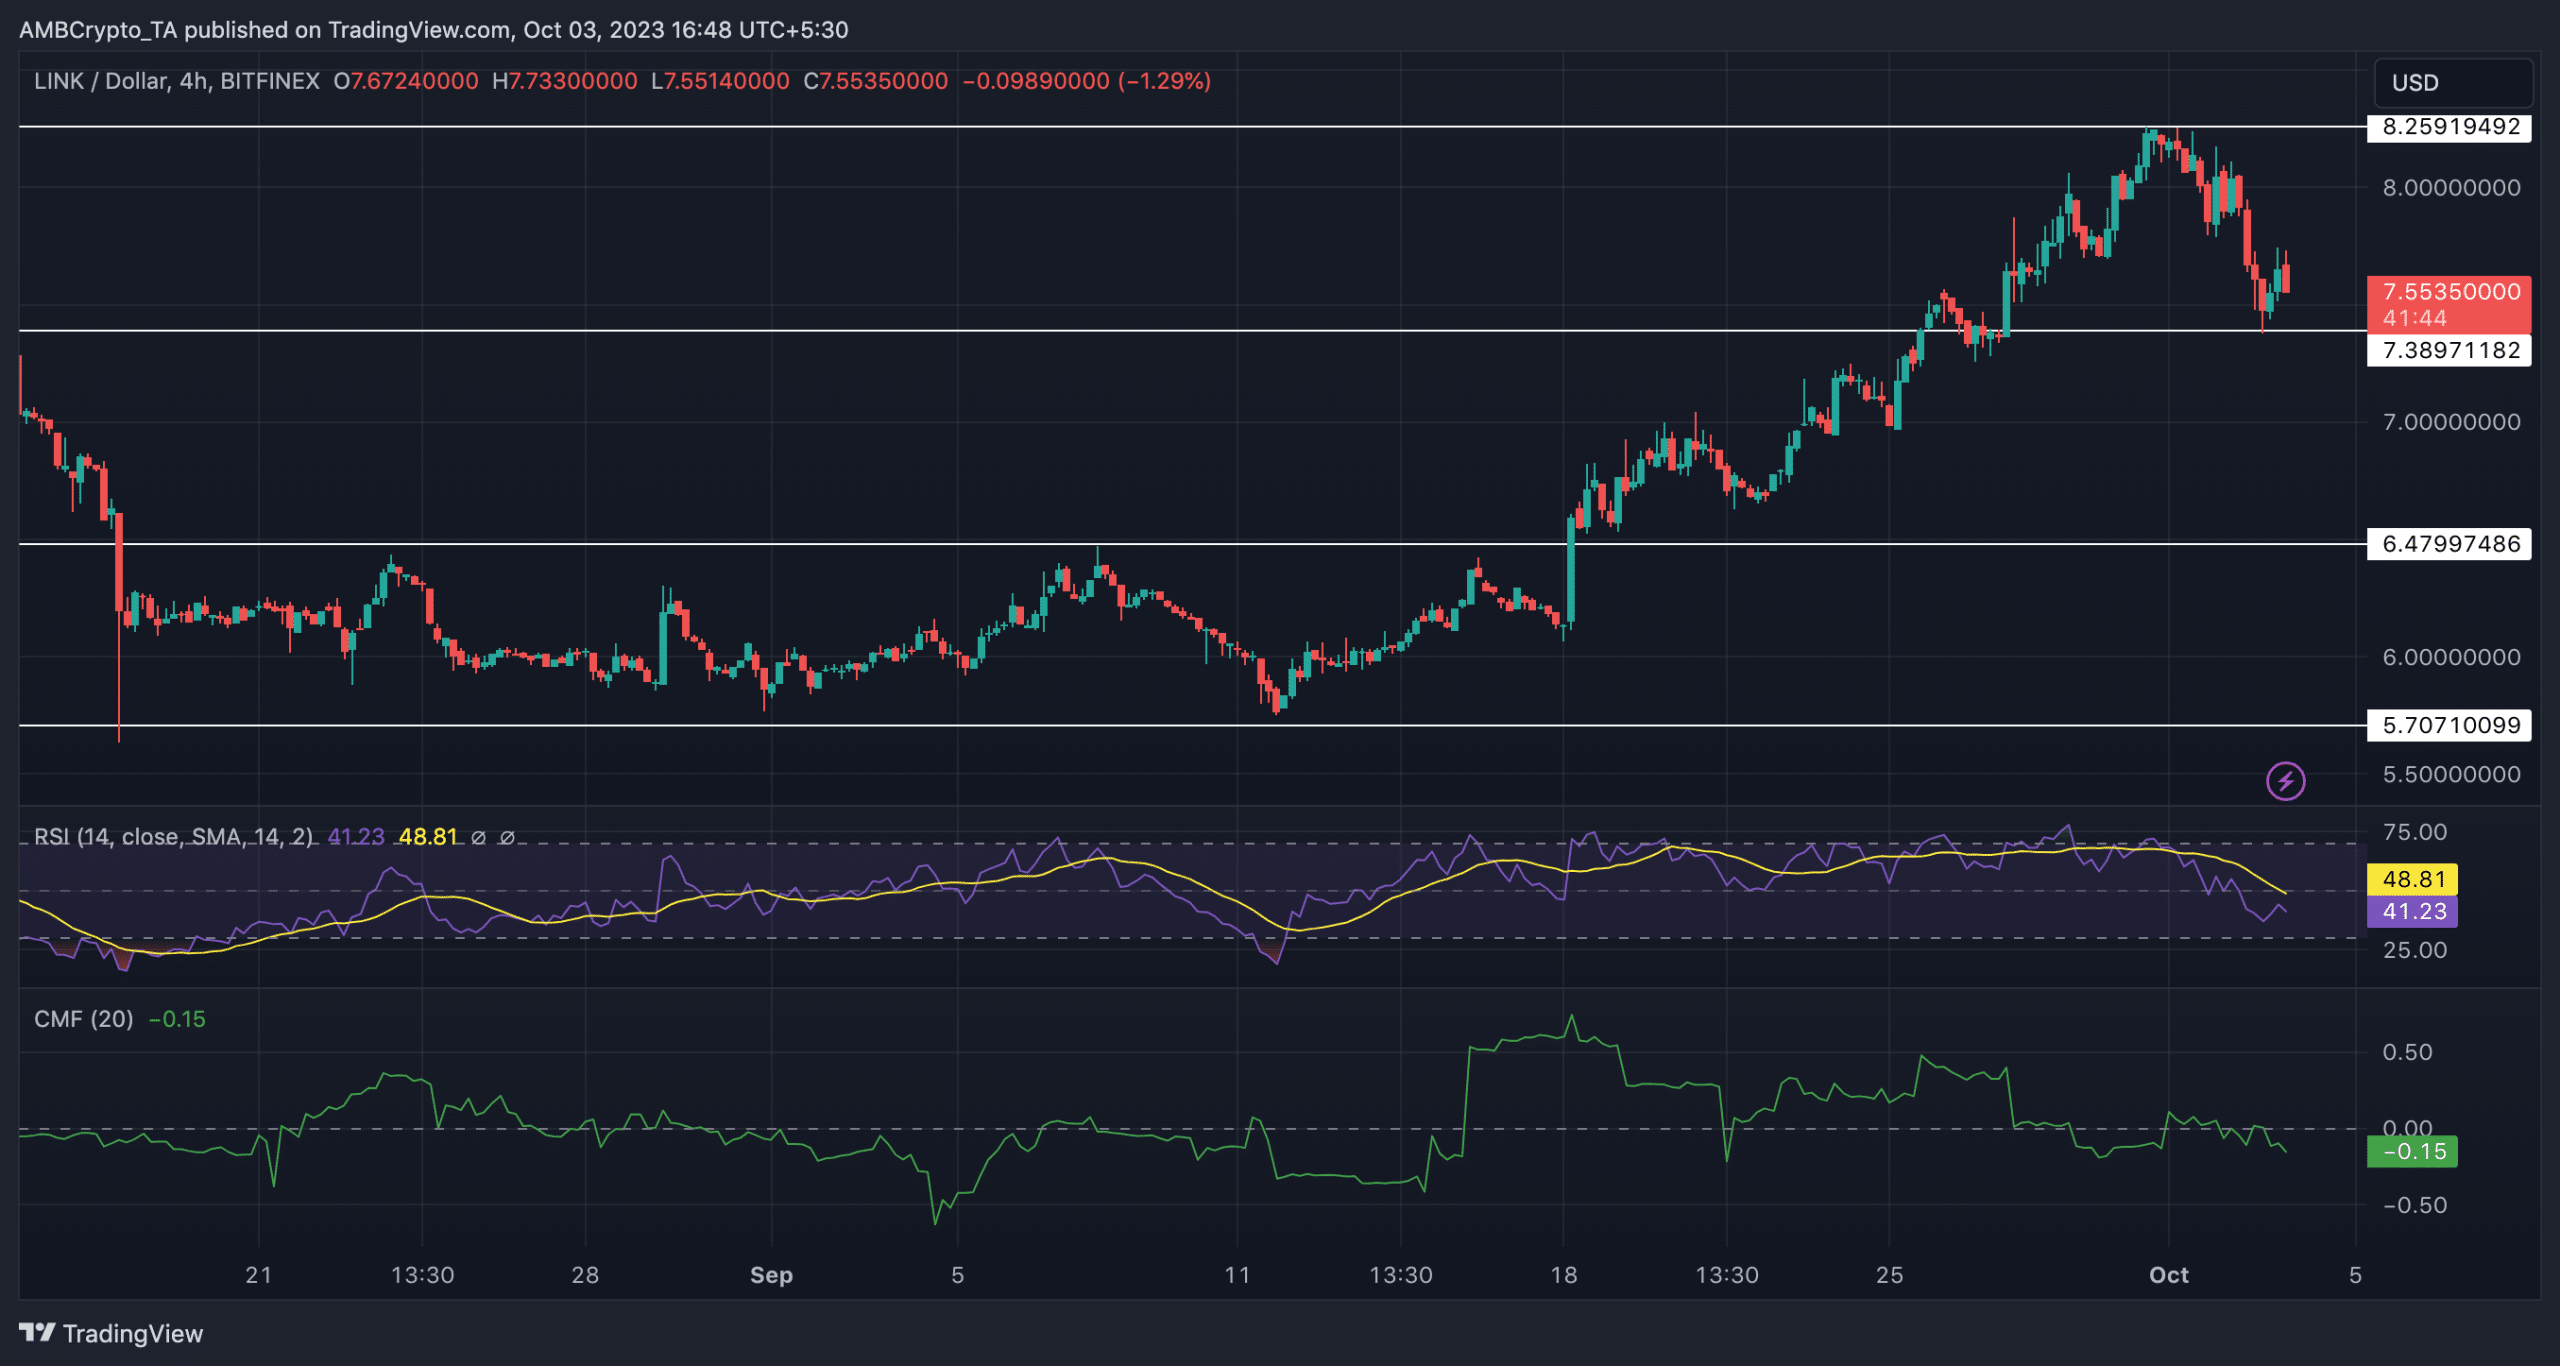
Task: Click the 25 date label on the time axis
Action: [1890, 1275]
